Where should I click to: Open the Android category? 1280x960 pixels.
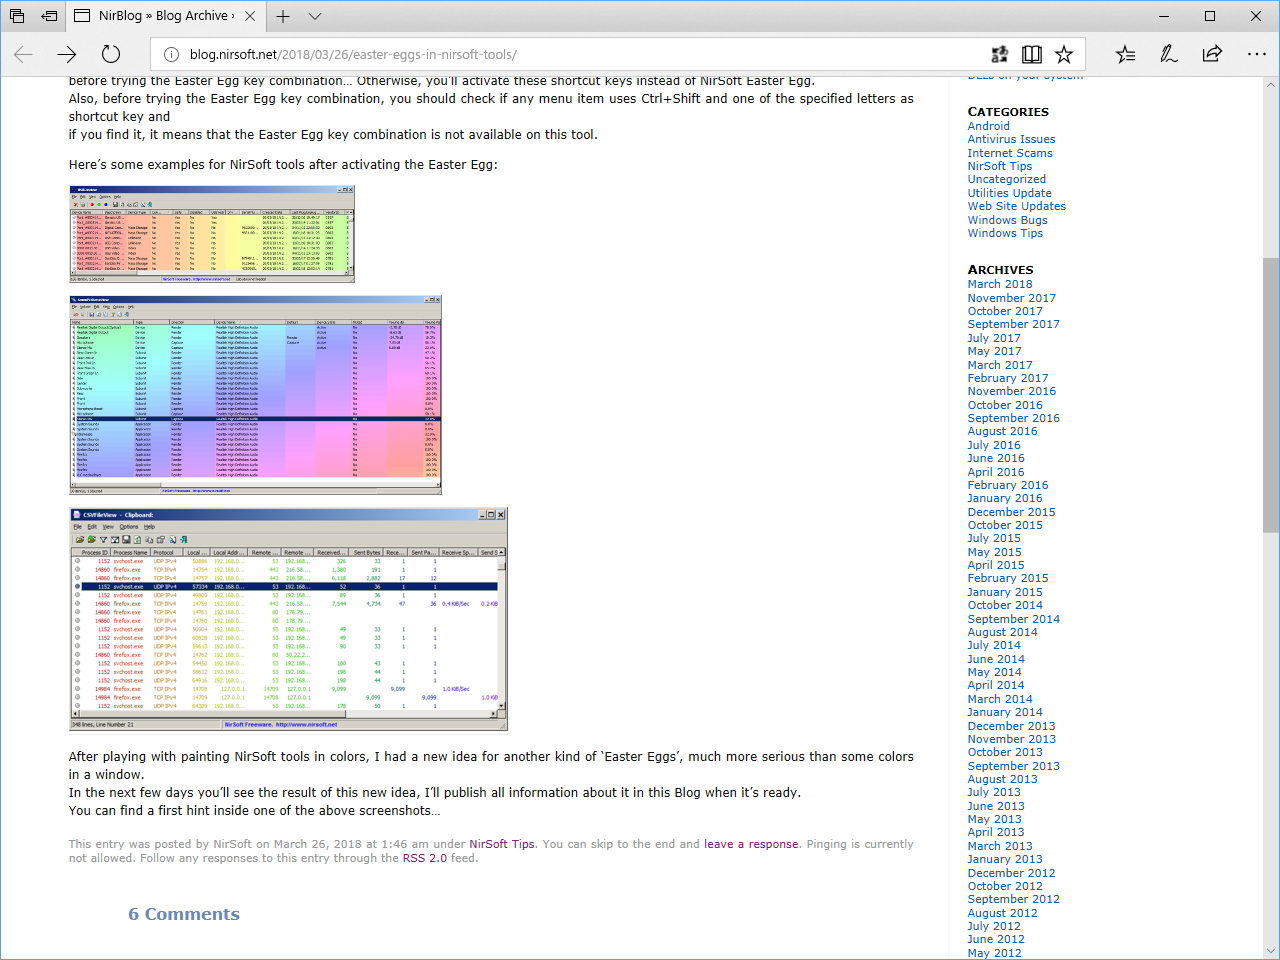[989, 126]
